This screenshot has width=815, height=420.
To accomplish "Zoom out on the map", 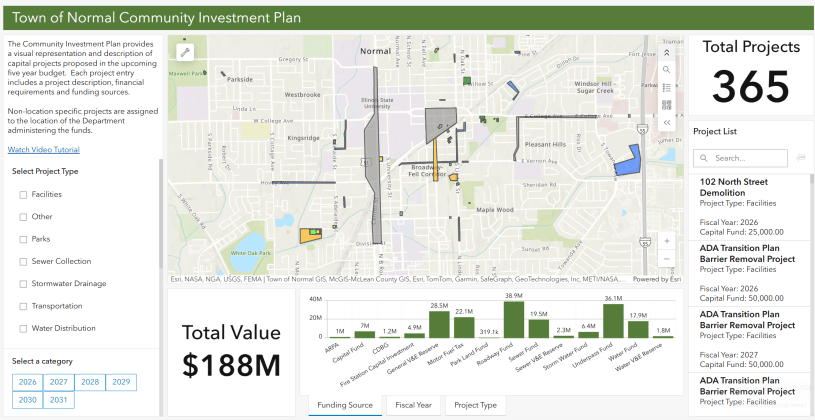I will [x=666, y=259].
